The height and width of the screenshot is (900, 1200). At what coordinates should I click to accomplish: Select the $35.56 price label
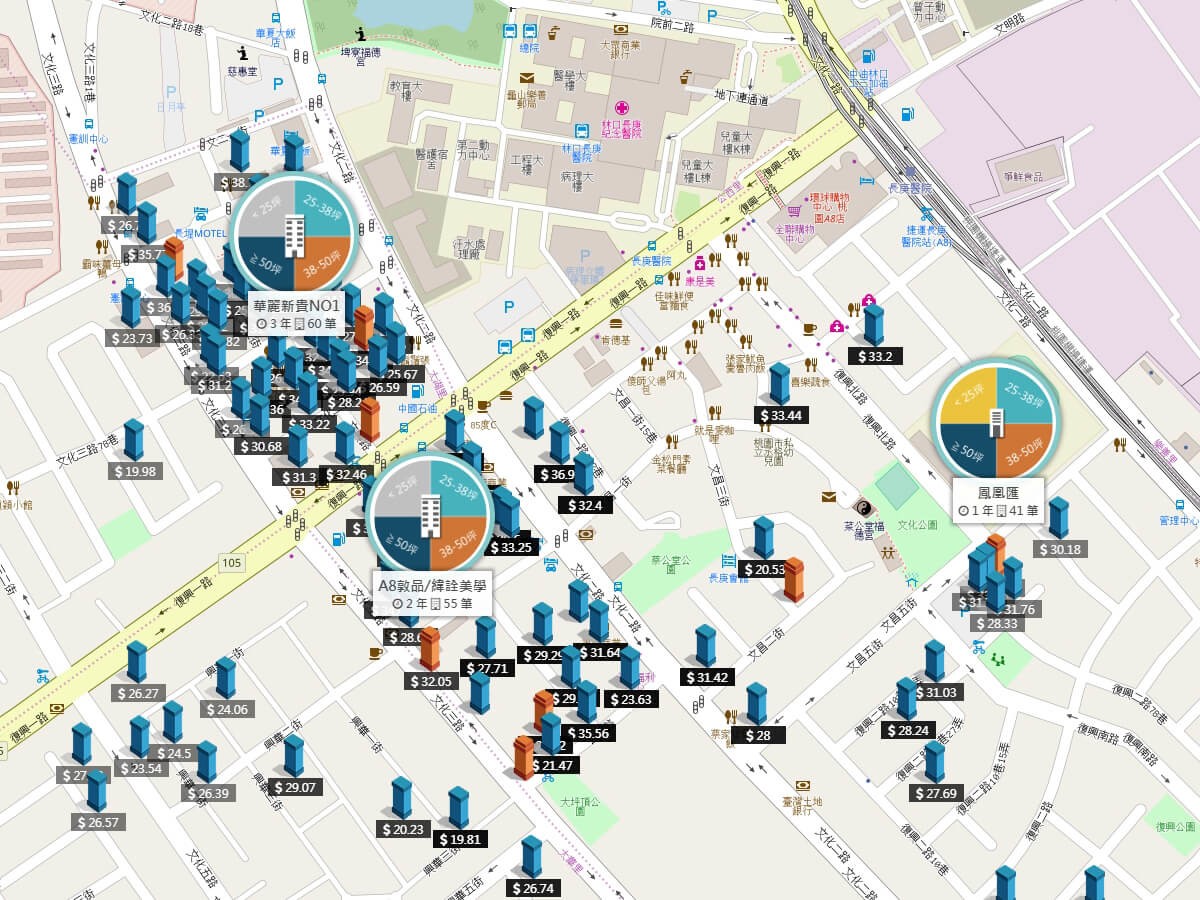[x=587, y=733]
